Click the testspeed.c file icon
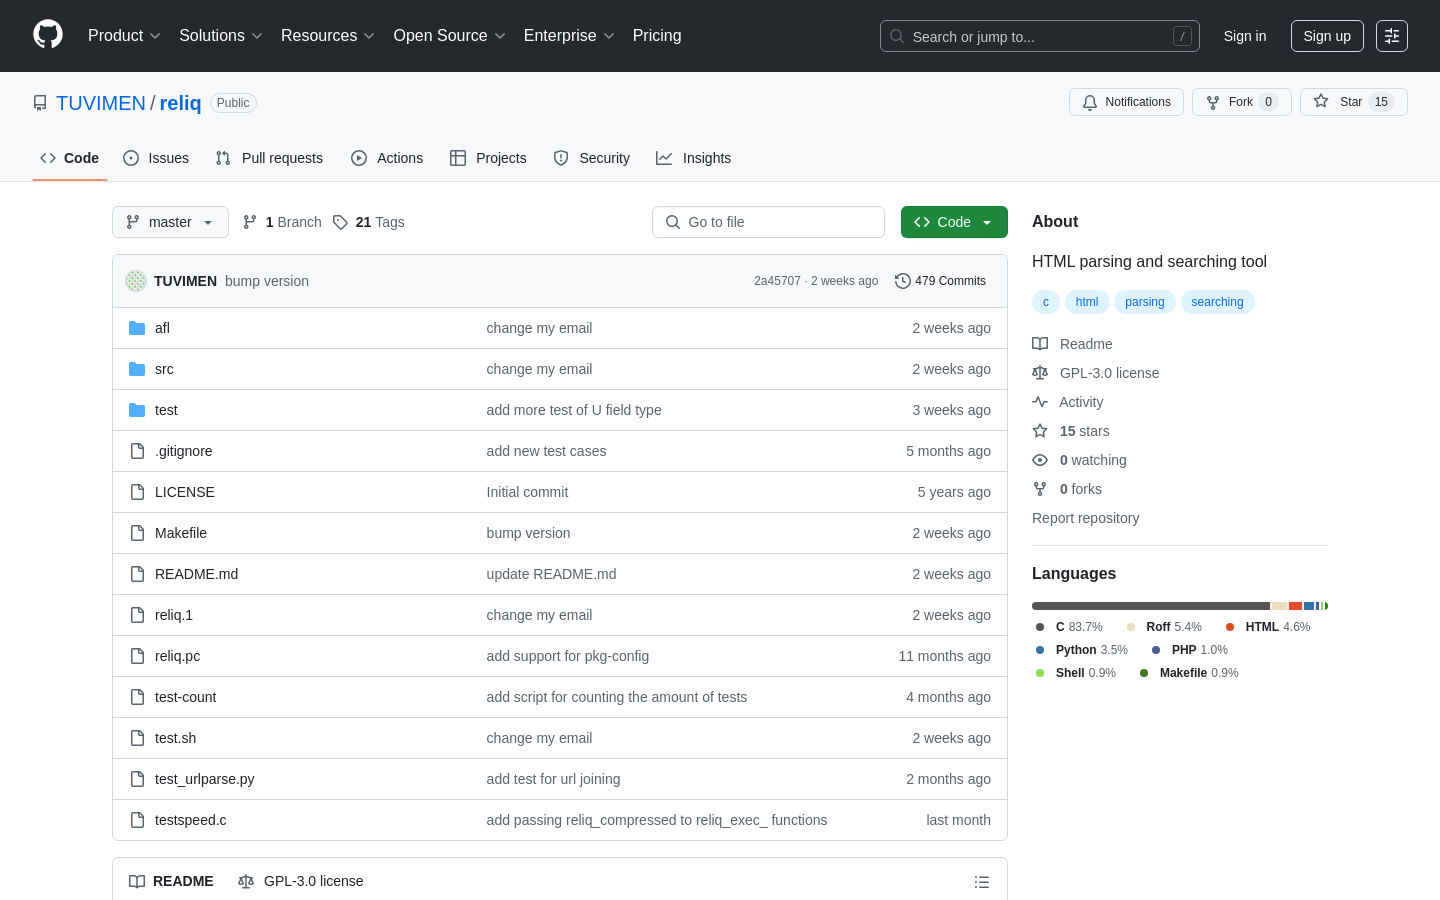 coord(137,820)
